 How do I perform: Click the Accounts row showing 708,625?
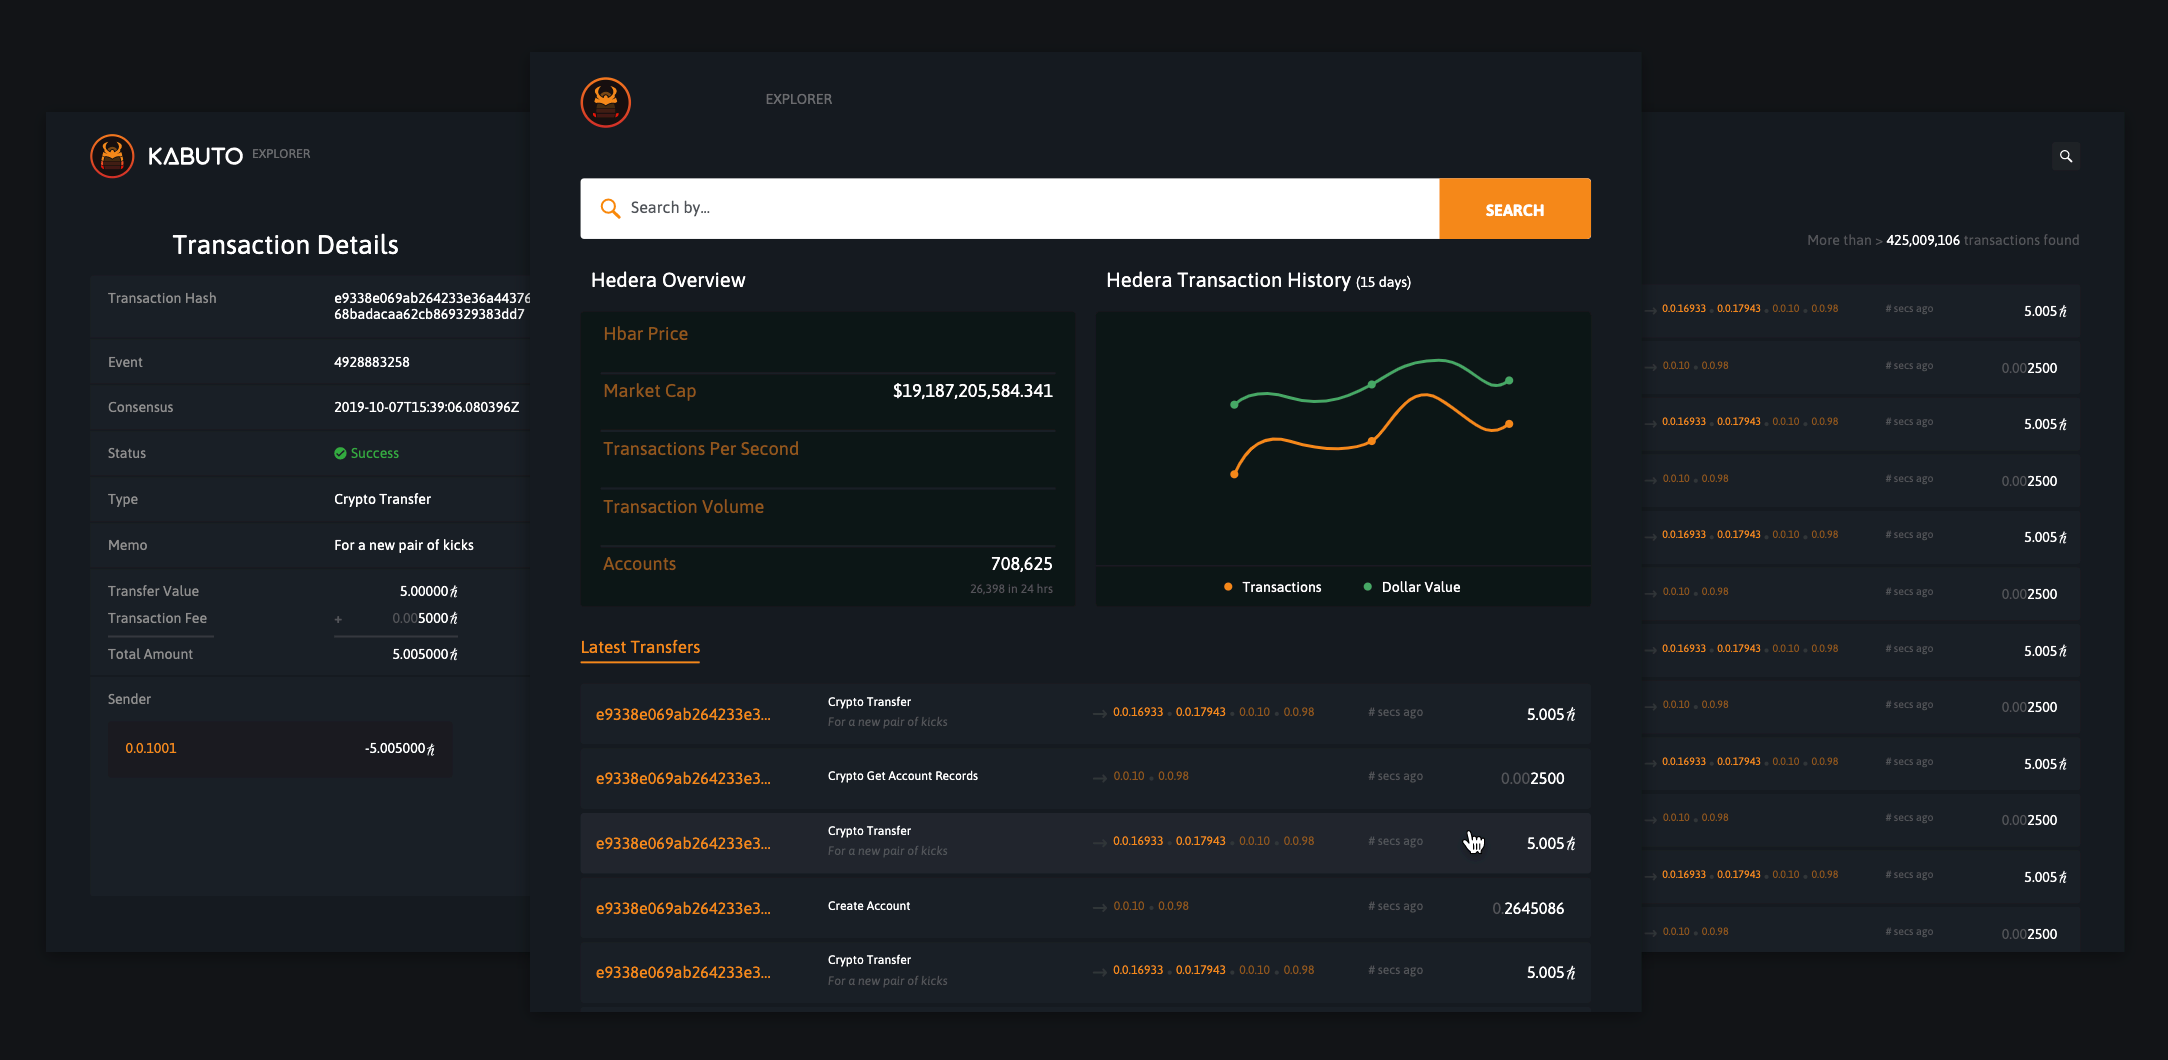click(828, 565)
